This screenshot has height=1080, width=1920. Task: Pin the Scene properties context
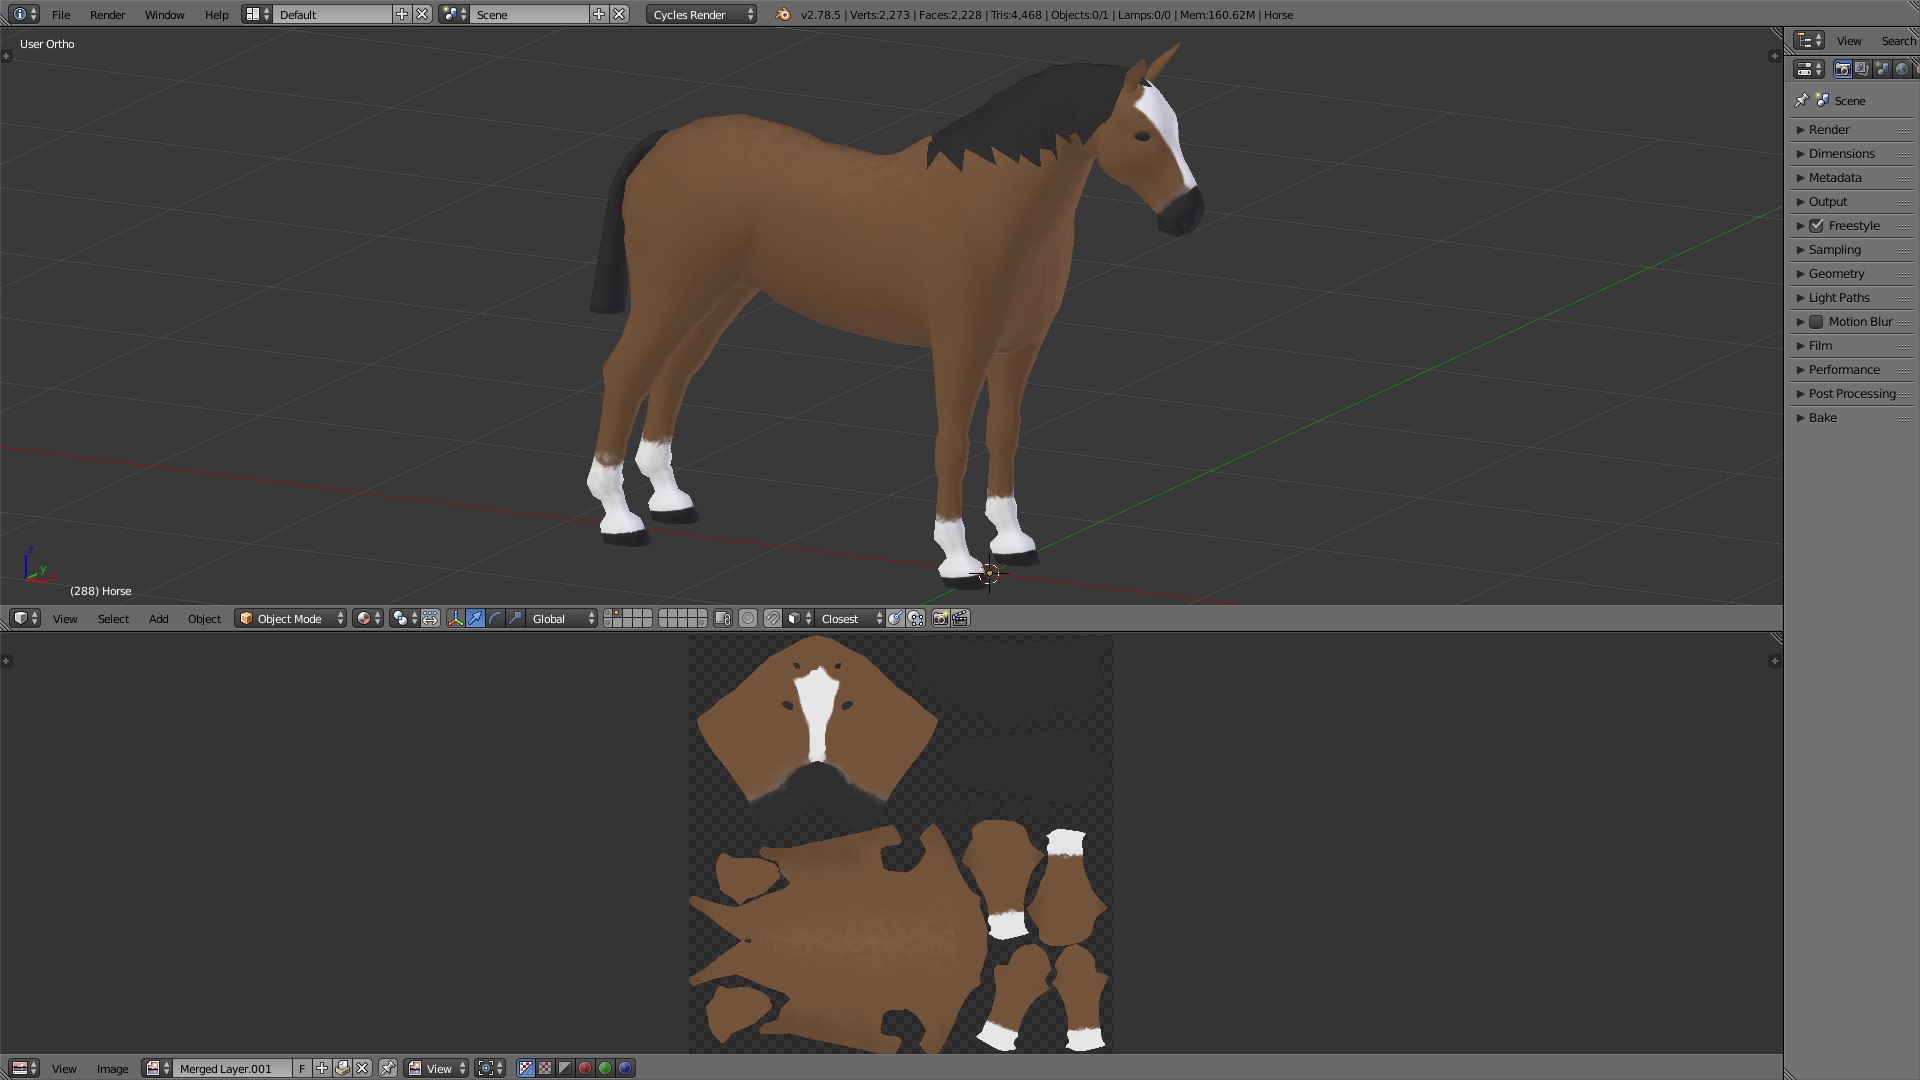point(1801,101)
